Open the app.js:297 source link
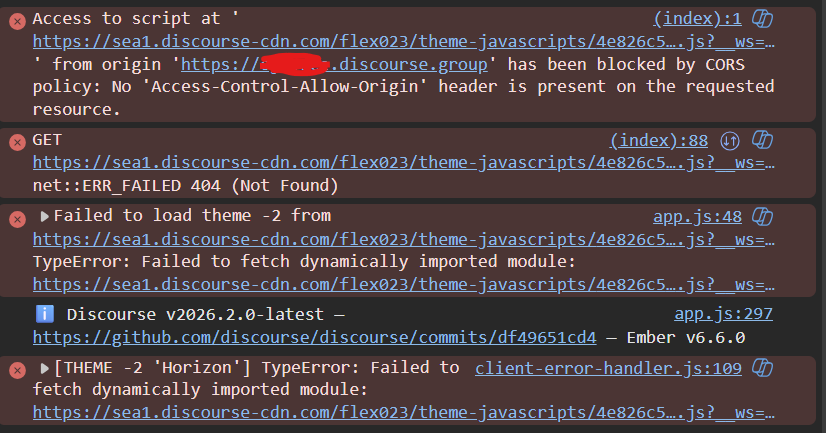 point(723,314)
